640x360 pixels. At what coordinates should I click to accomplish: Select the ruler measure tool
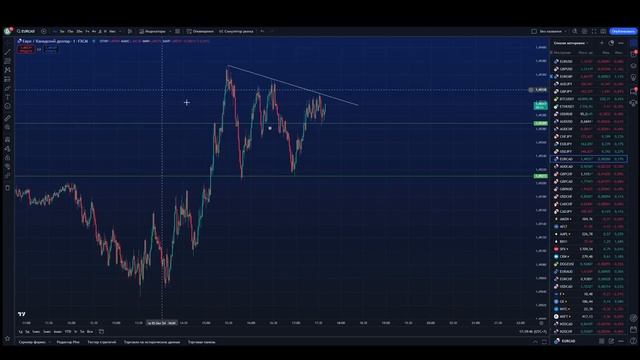(x=7, y=118)
